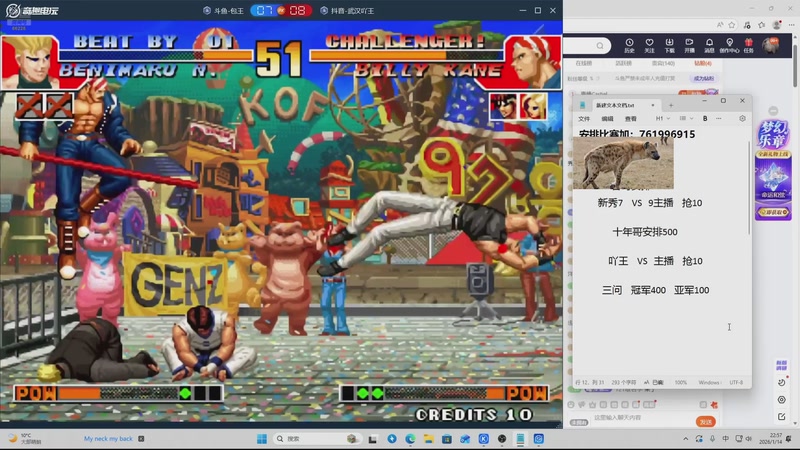Click text line 十年哥安排500
Image resolution: width=800 pixels, height=450 pixels.
(645, 232)
